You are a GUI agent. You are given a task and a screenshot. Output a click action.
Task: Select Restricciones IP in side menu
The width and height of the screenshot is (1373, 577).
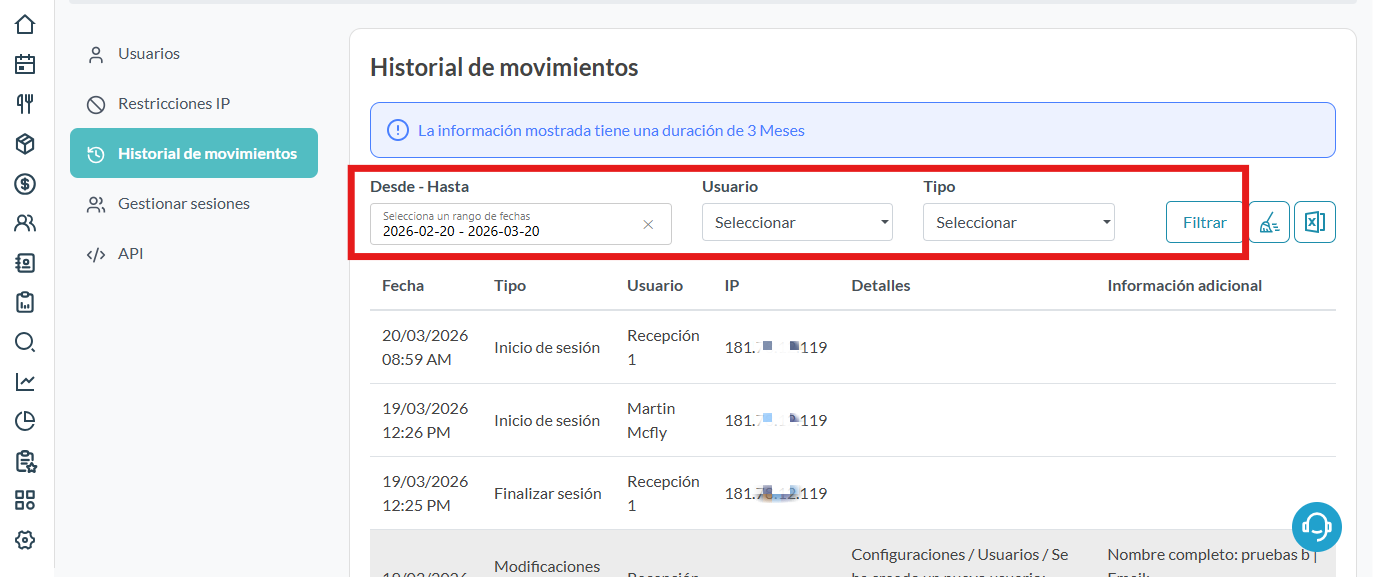point(174,104)
